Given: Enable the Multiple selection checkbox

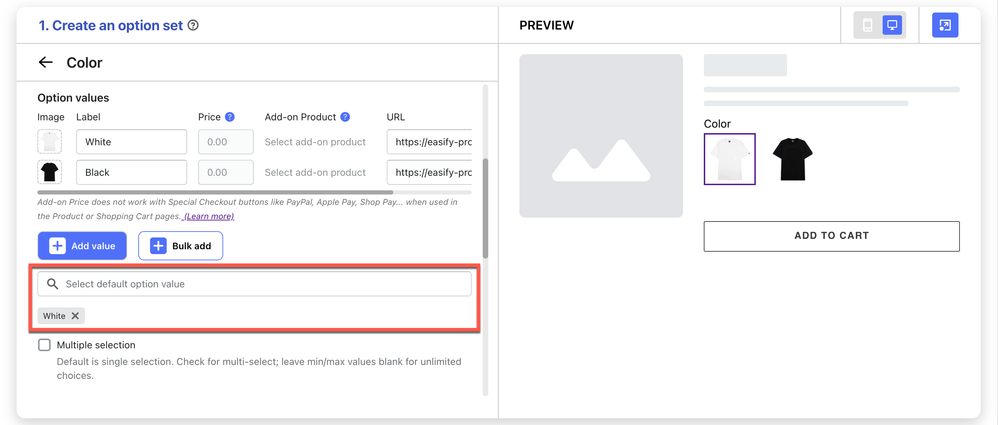Looking at the screenshot, I should pyautogui.click(x=44, y=345).
